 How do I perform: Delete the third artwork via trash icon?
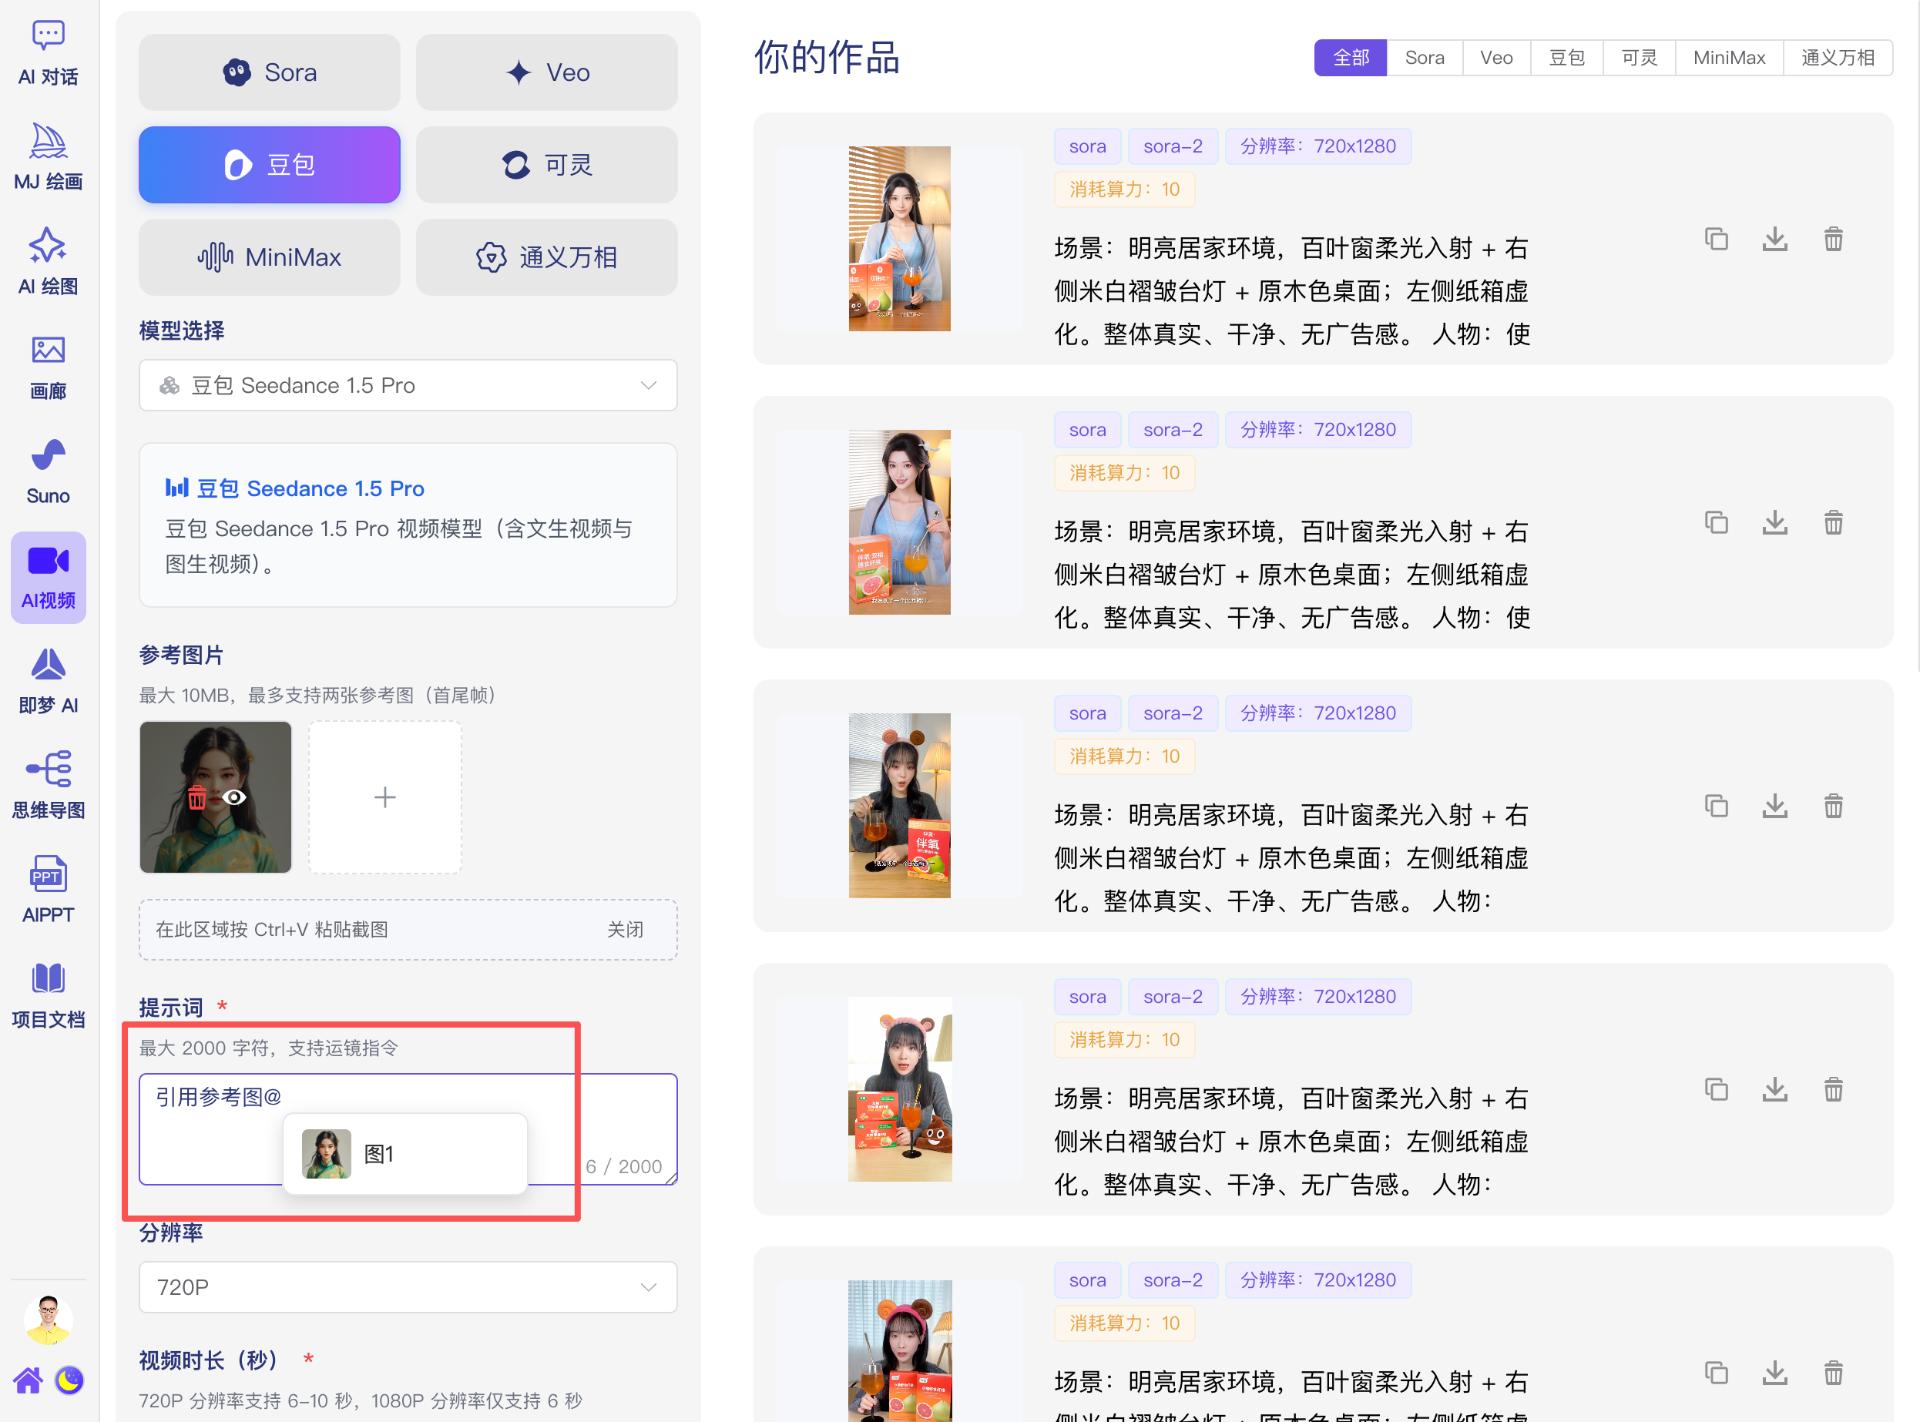1834,806
